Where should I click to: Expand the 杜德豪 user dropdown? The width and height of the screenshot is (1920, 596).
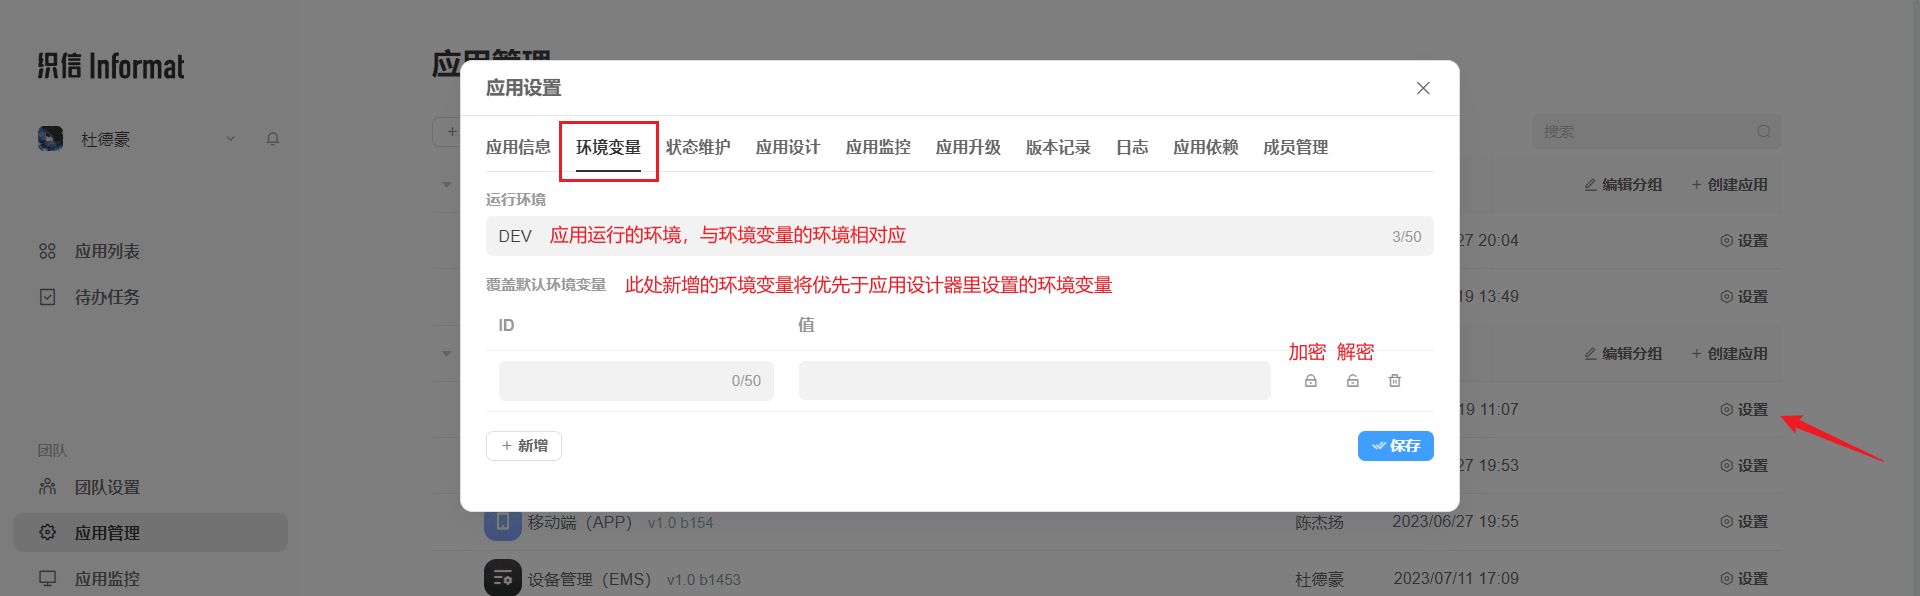(231, 139)
